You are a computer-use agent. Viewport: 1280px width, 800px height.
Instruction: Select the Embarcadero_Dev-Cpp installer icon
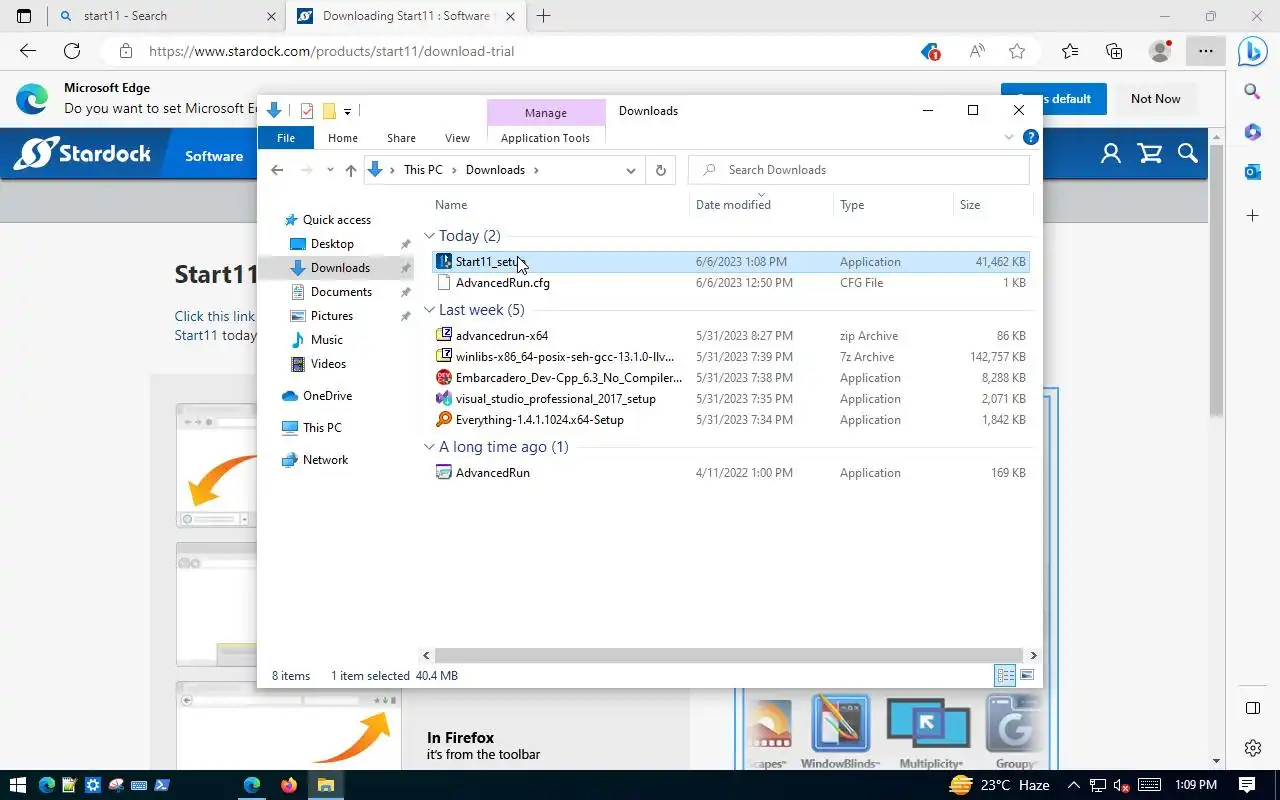[444, 378]
